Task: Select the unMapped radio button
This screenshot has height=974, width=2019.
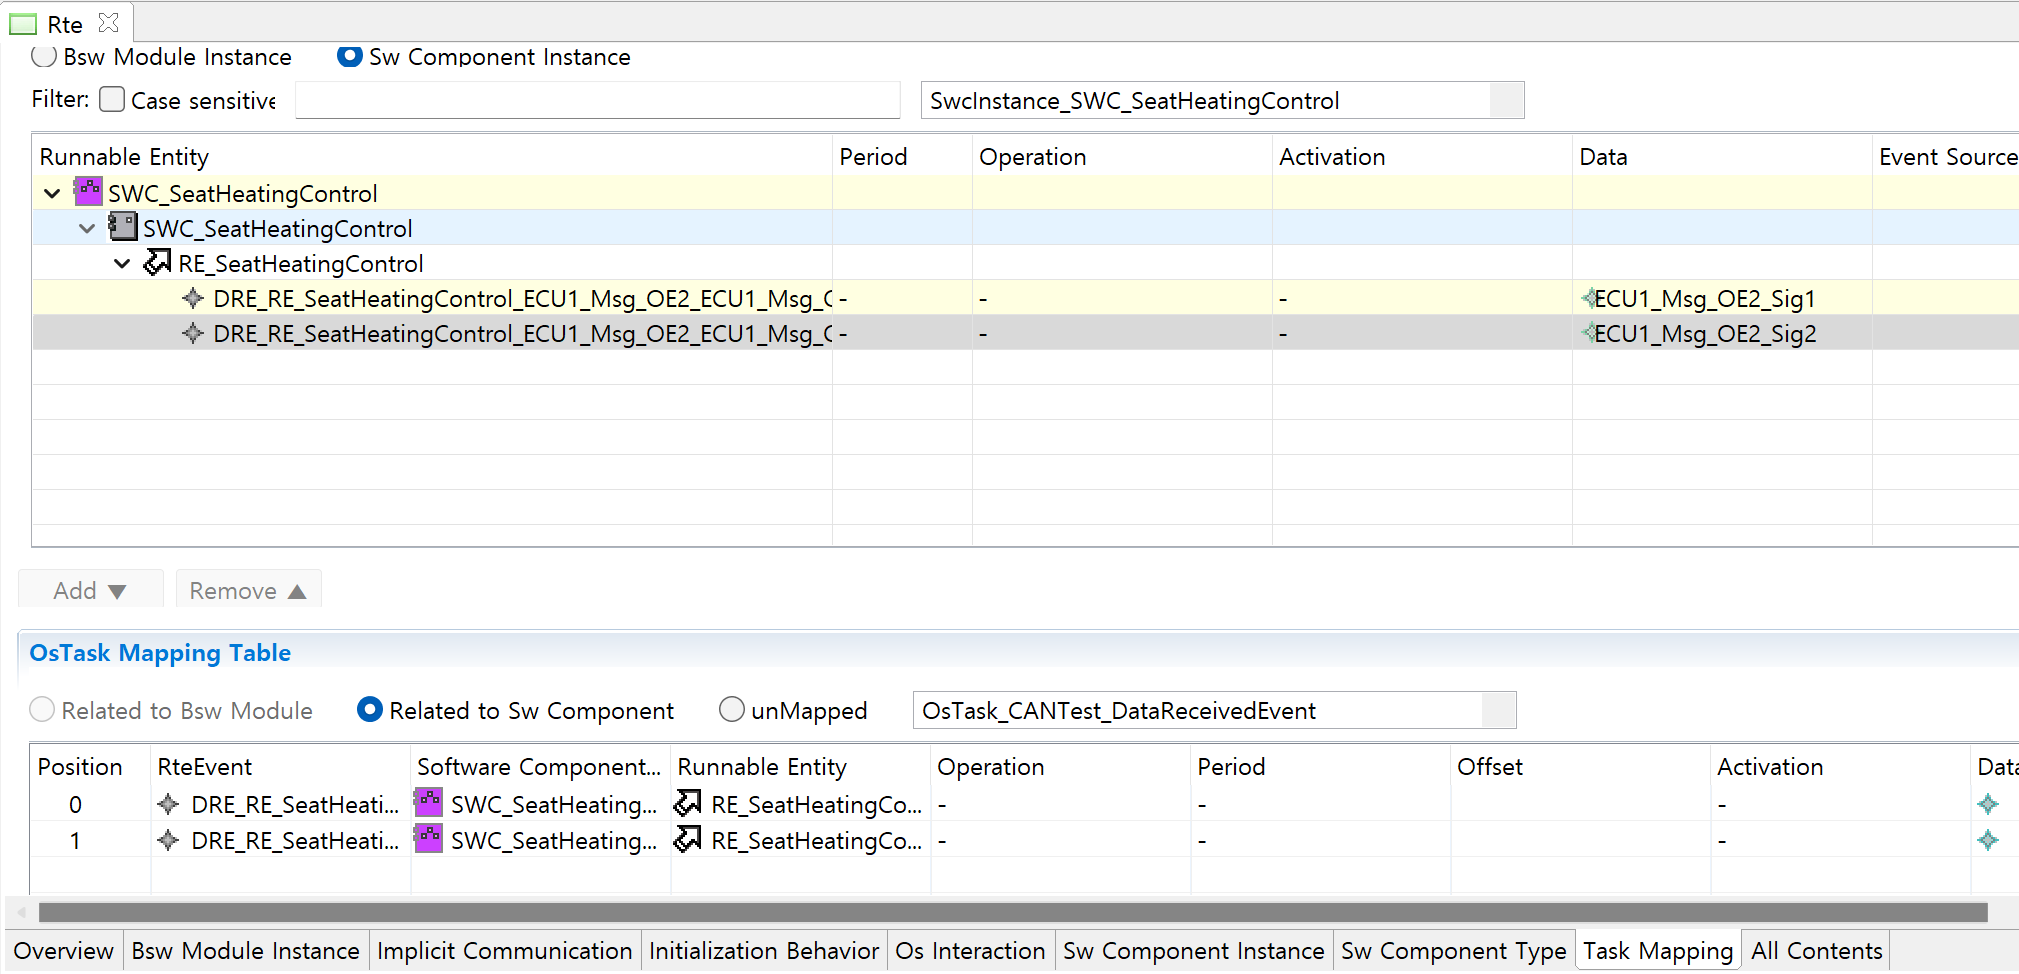Action: click(732, 709)
